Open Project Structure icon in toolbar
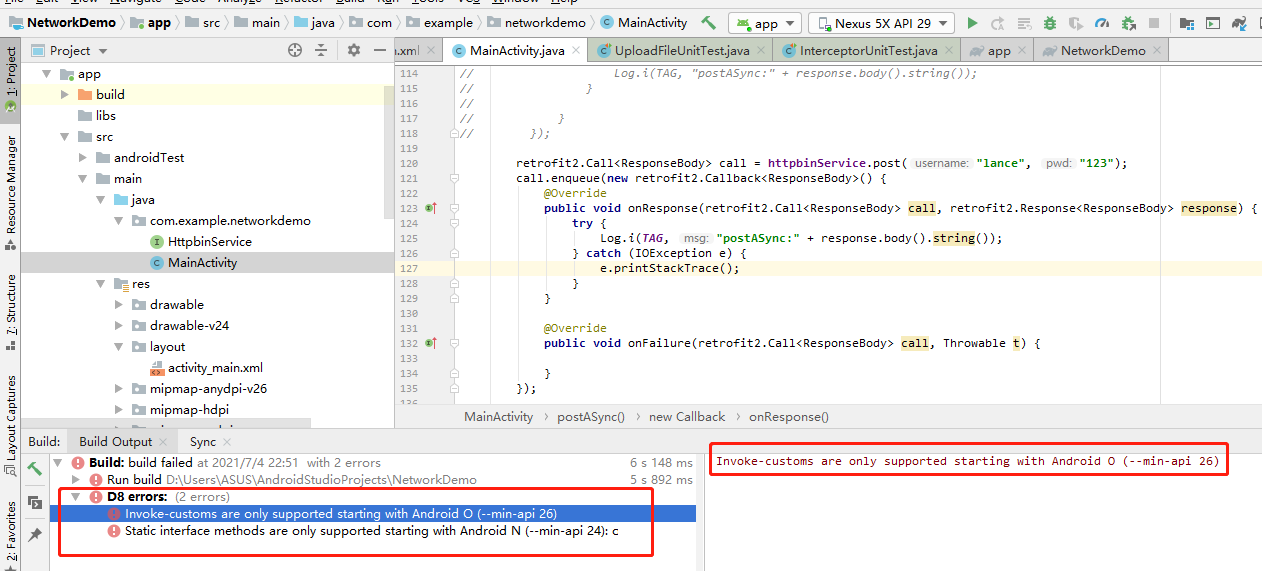Image resolution: width=1262 pixels, height=571 pixels. 1187,22
